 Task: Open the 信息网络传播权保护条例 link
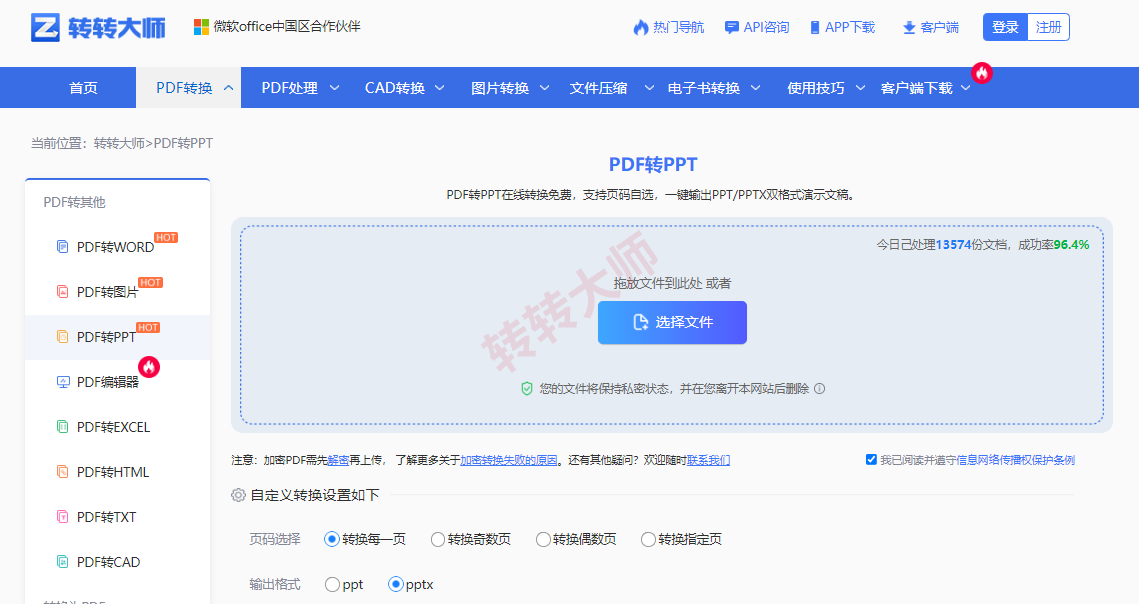1016,460
